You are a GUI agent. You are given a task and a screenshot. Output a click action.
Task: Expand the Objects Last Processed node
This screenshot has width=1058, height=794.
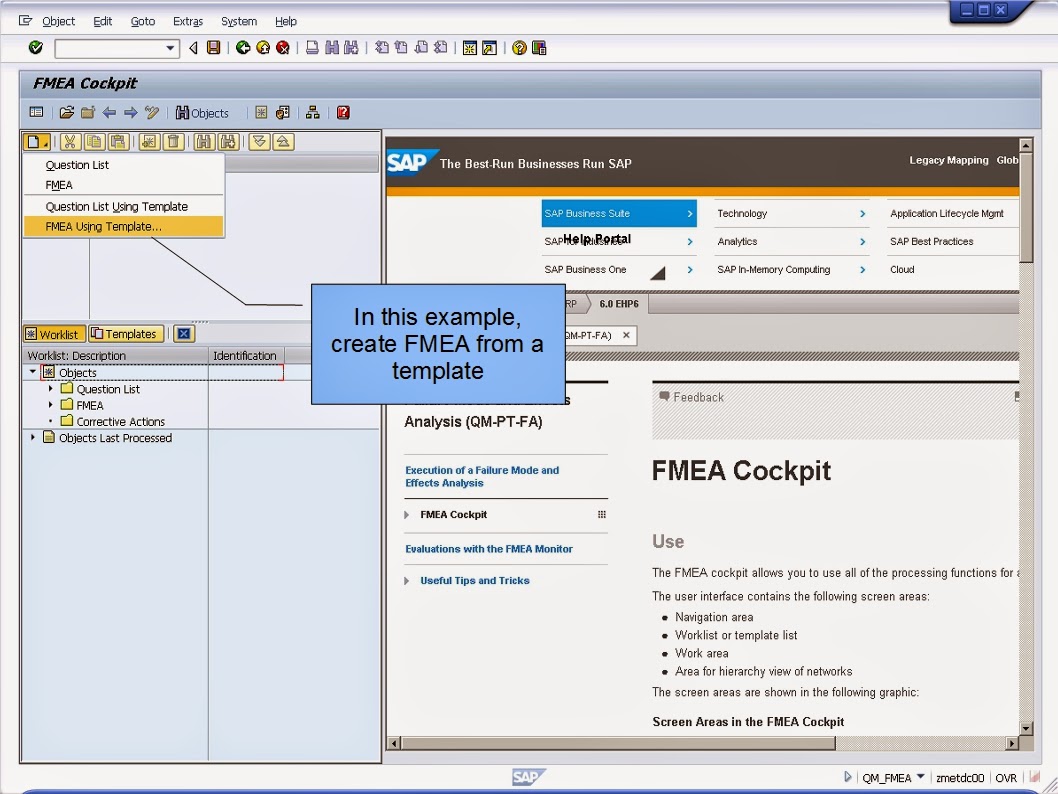32,437
